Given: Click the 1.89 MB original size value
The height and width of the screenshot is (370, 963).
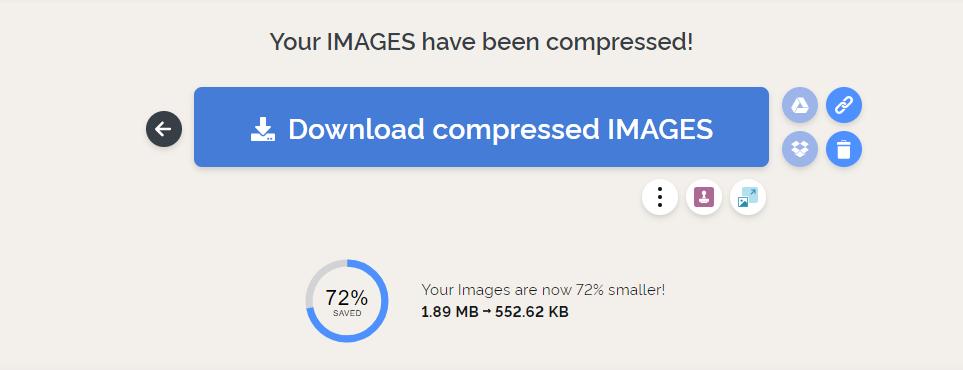Looking at the screenshot, I should point(450,312).
